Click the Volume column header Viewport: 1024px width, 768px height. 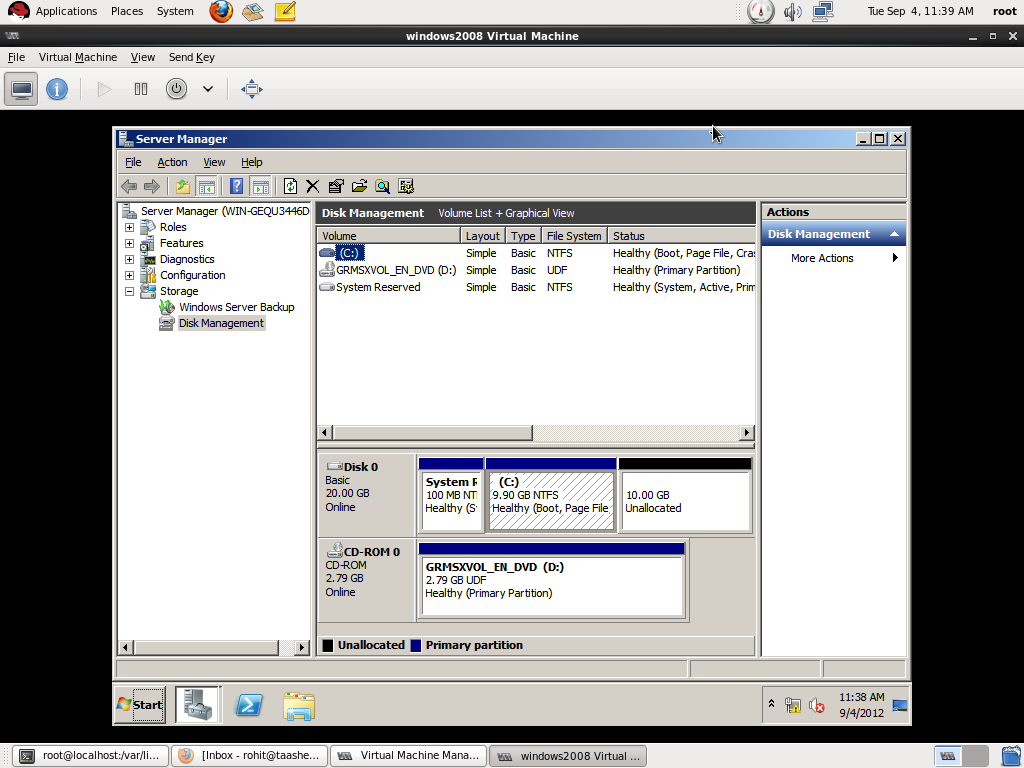389,236
